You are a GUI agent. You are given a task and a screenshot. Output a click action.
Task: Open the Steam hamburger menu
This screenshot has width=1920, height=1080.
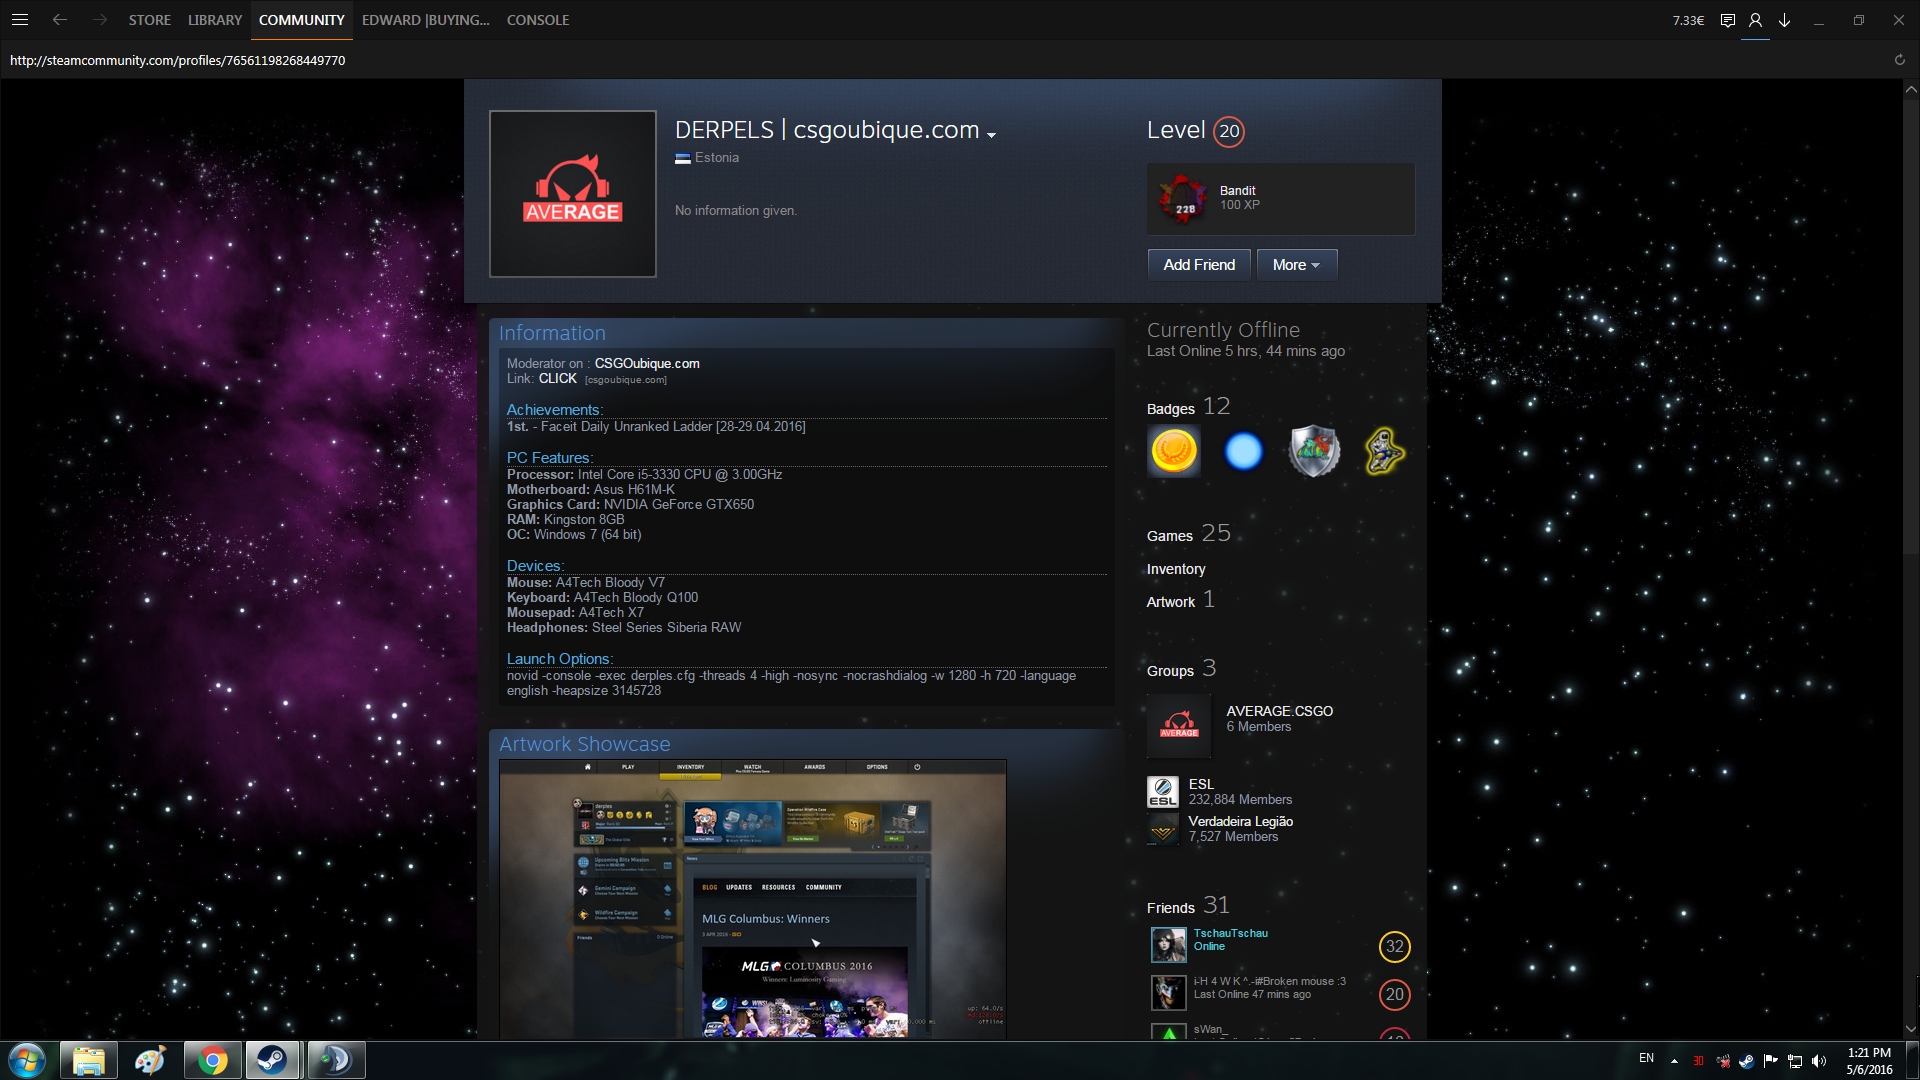pos(20,20)
